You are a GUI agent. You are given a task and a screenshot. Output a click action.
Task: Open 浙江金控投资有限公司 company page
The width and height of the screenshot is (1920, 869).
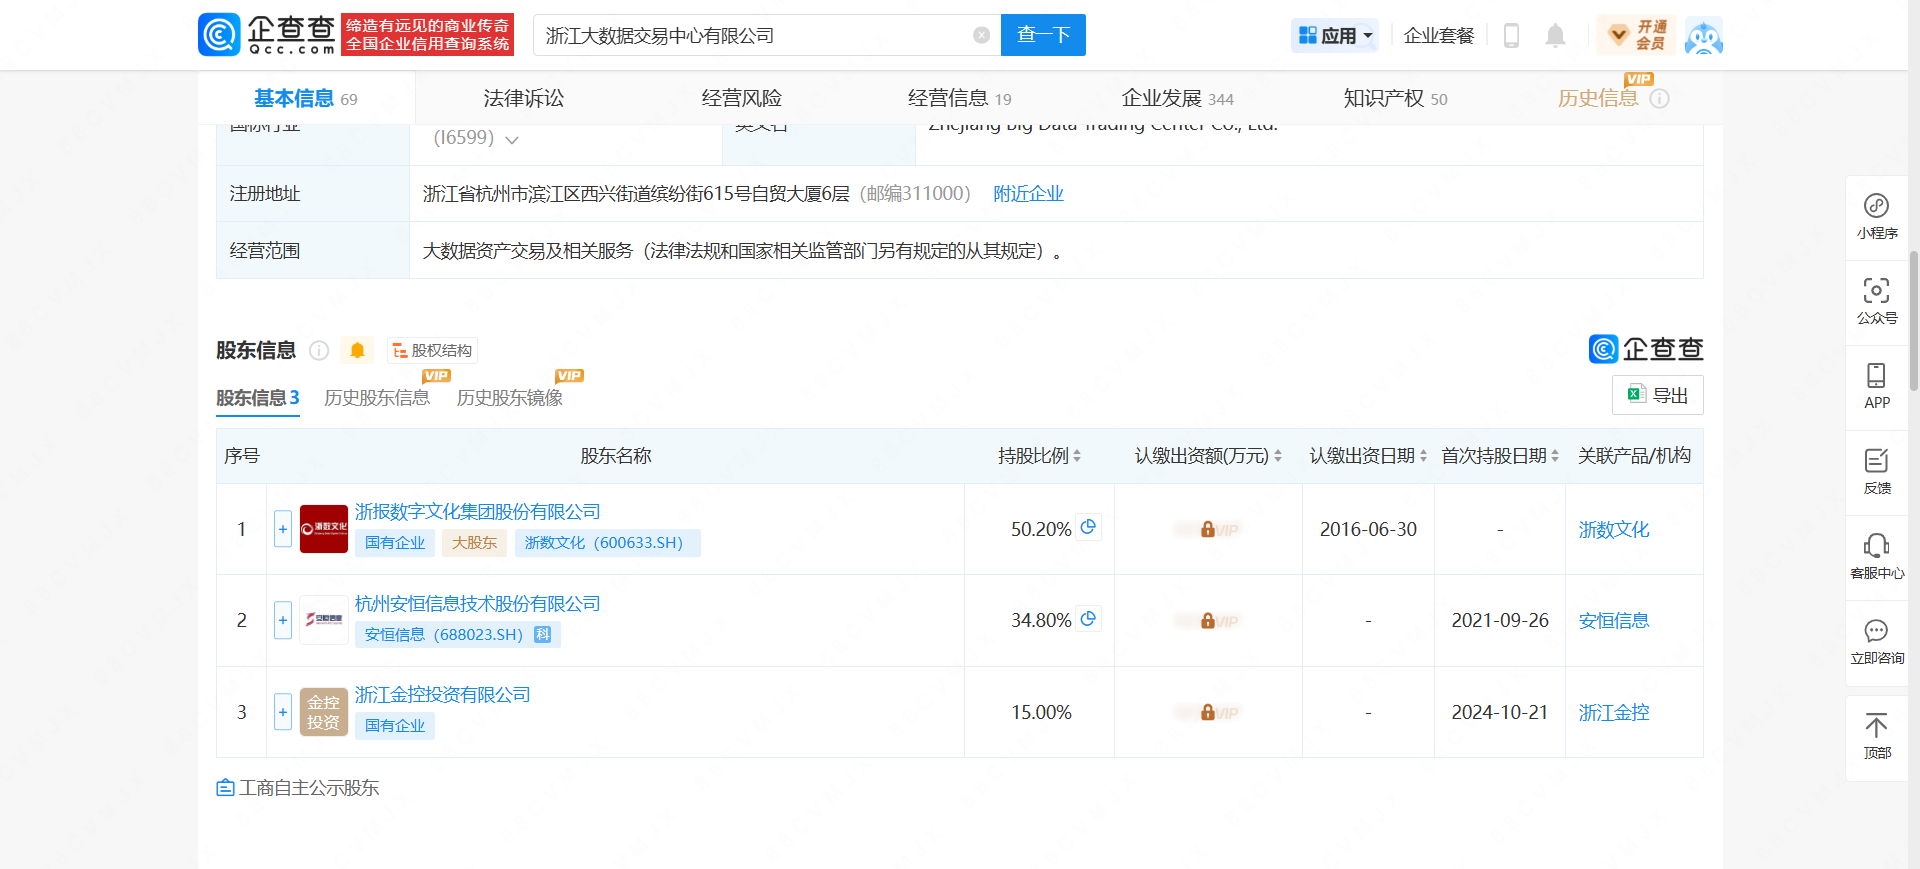click(443, 695)
